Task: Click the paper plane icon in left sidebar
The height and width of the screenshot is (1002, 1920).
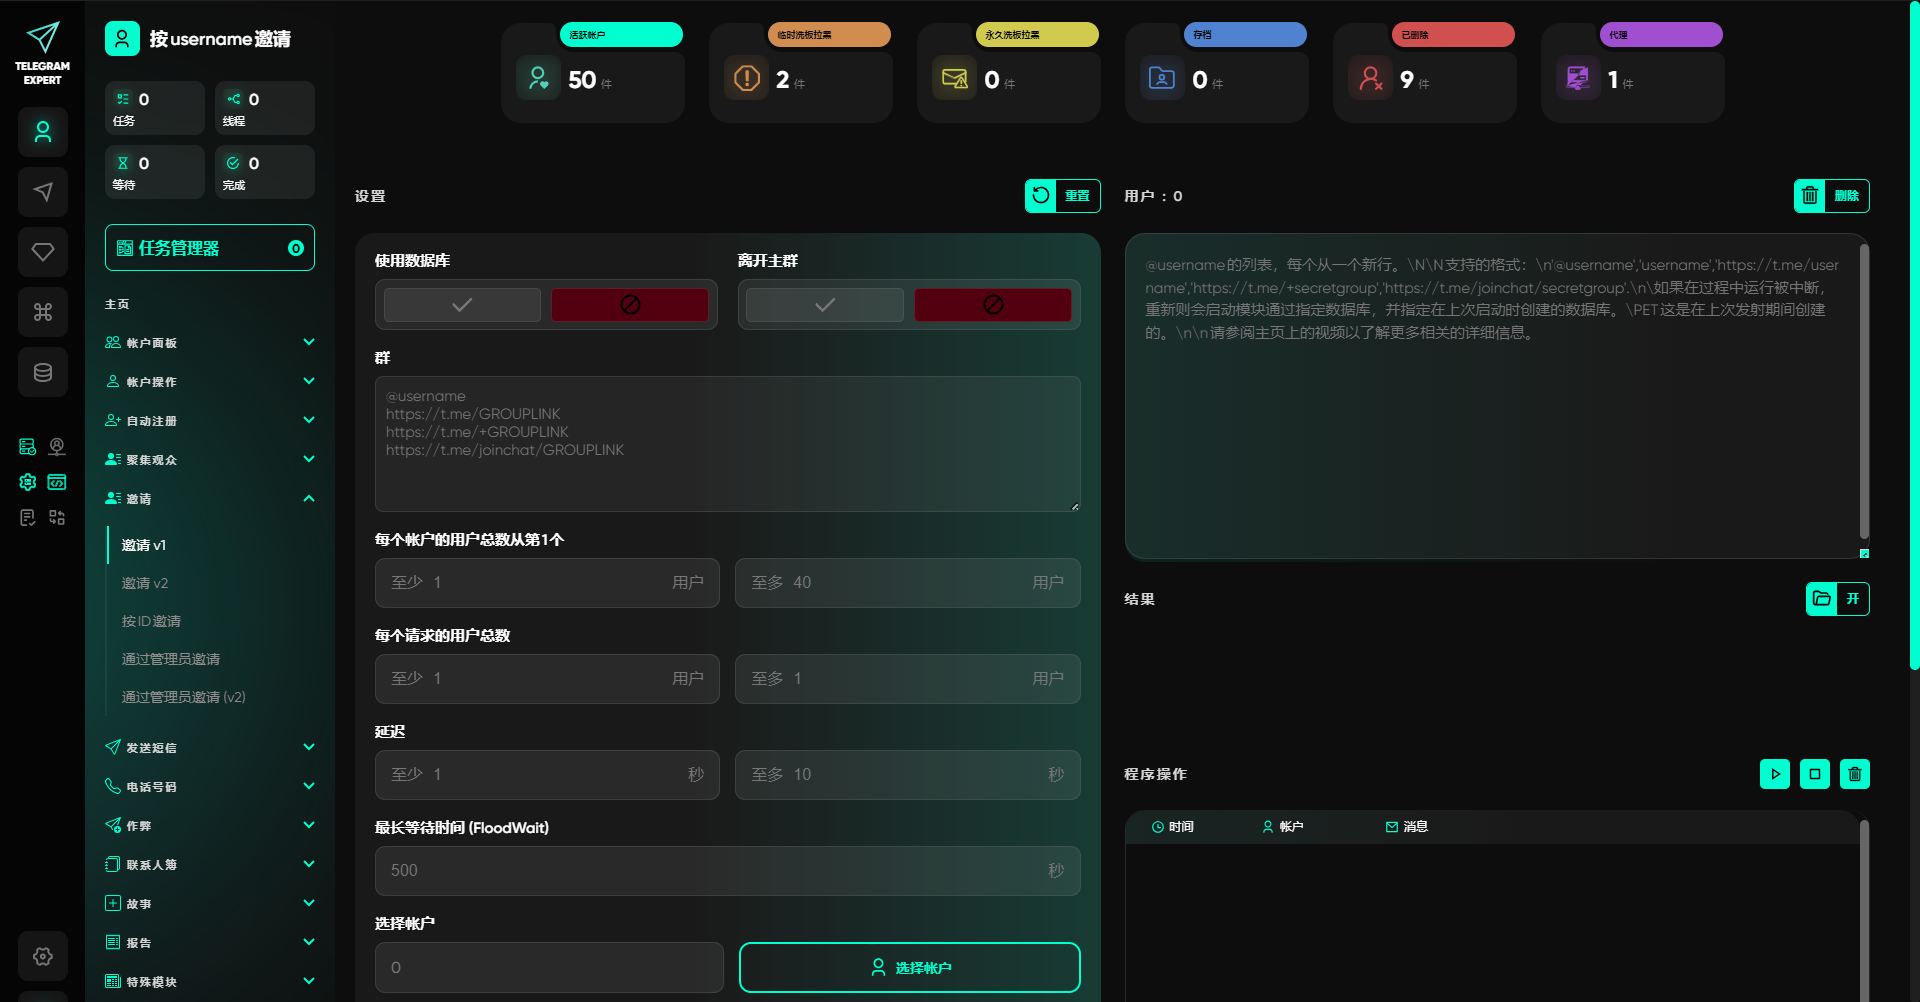Action: (x=43, y=192)
